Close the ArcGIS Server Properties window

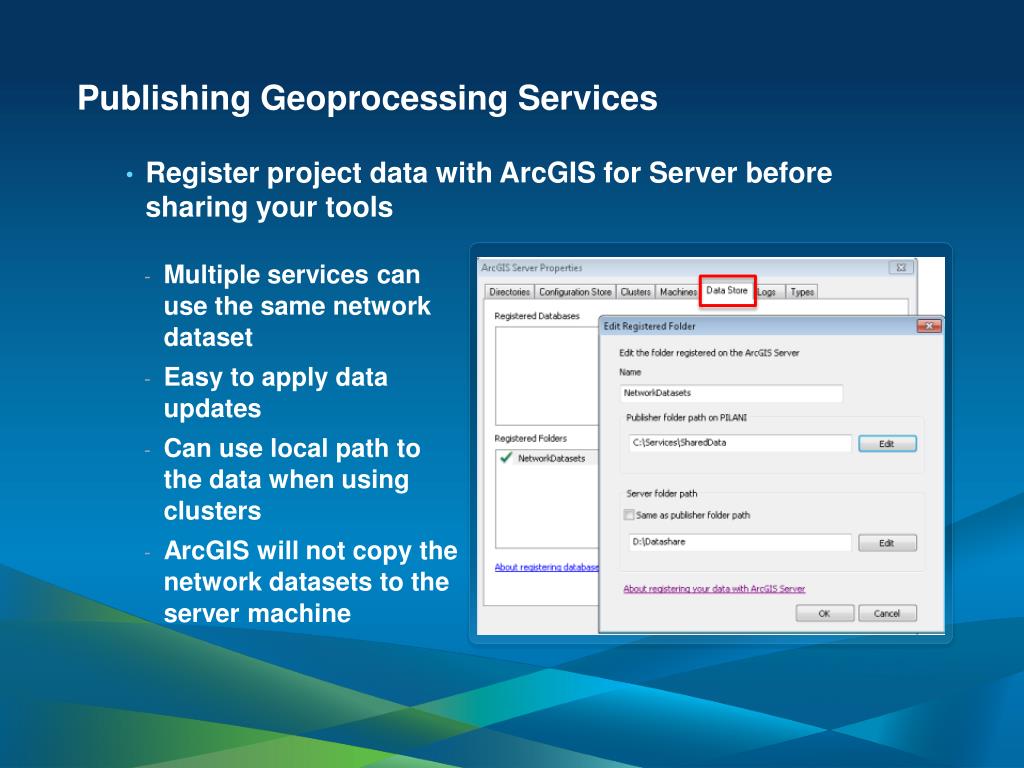901,268
